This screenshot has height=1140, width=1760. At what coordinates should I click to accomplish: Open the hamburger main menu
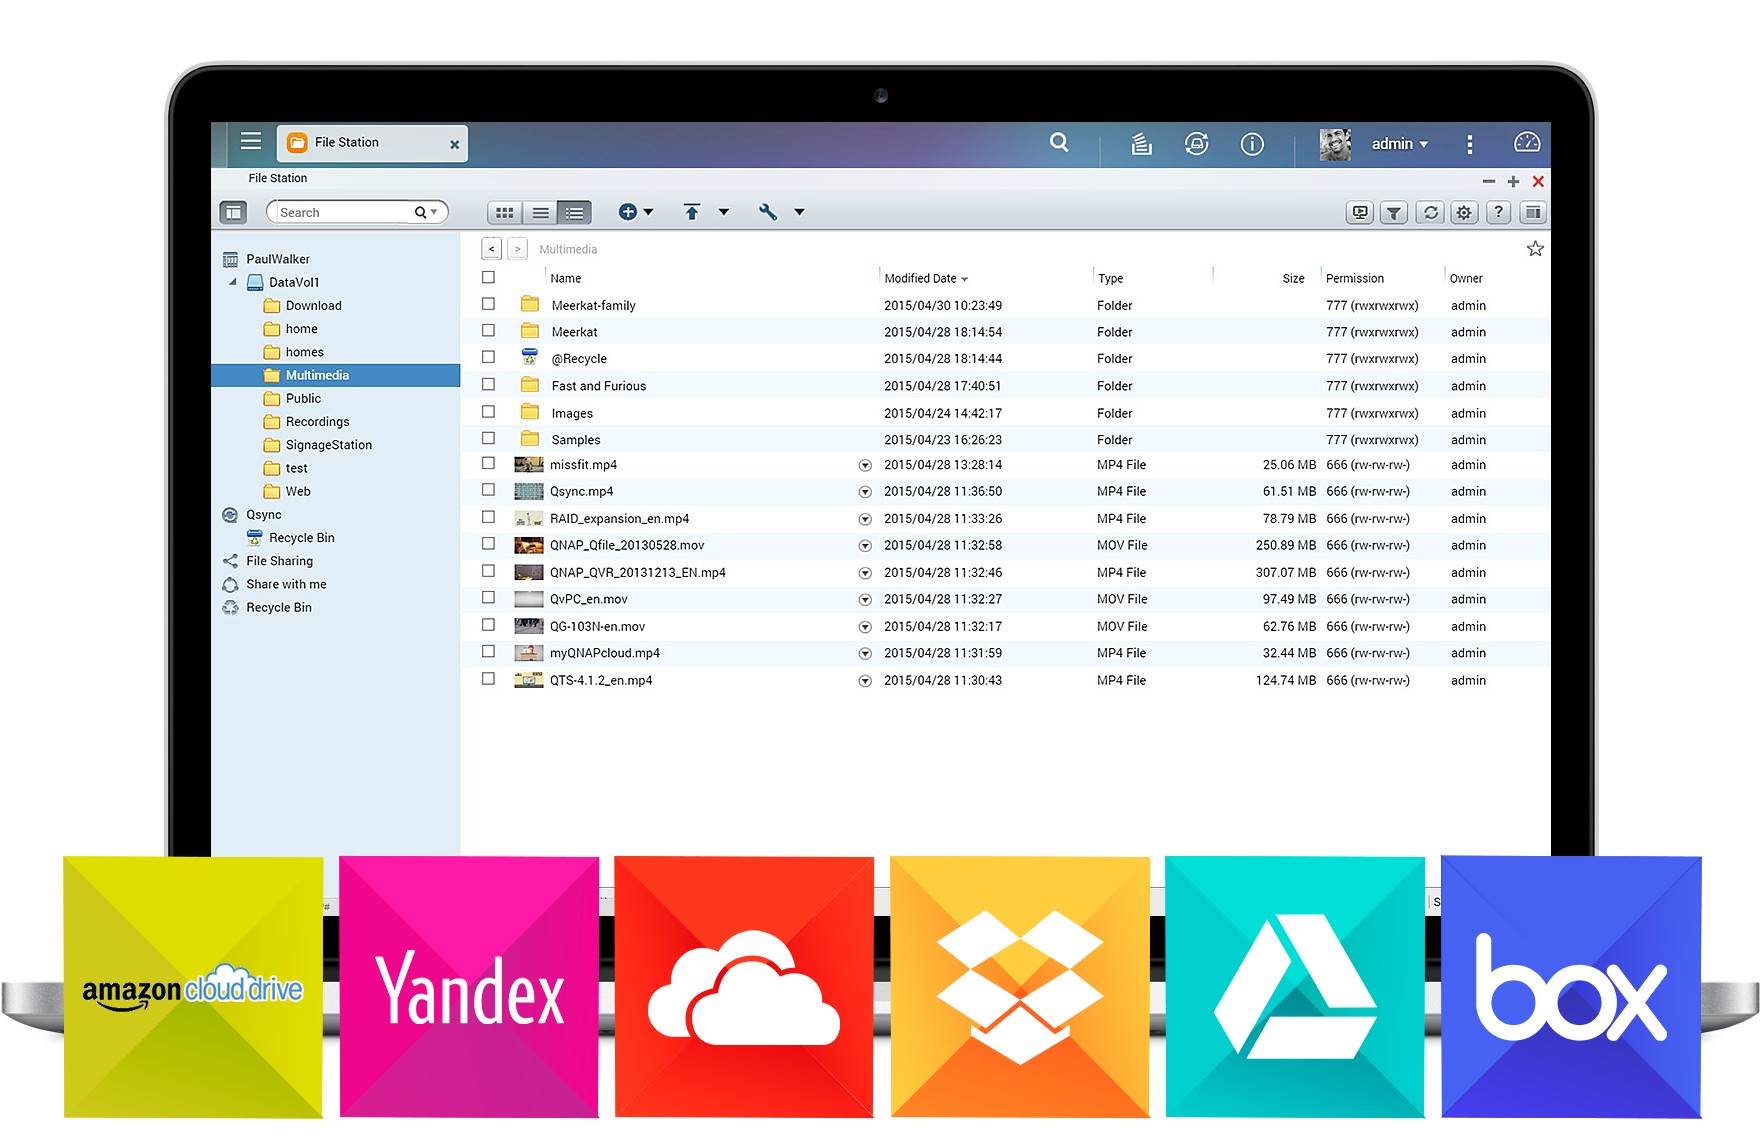[x=251, y=141]
